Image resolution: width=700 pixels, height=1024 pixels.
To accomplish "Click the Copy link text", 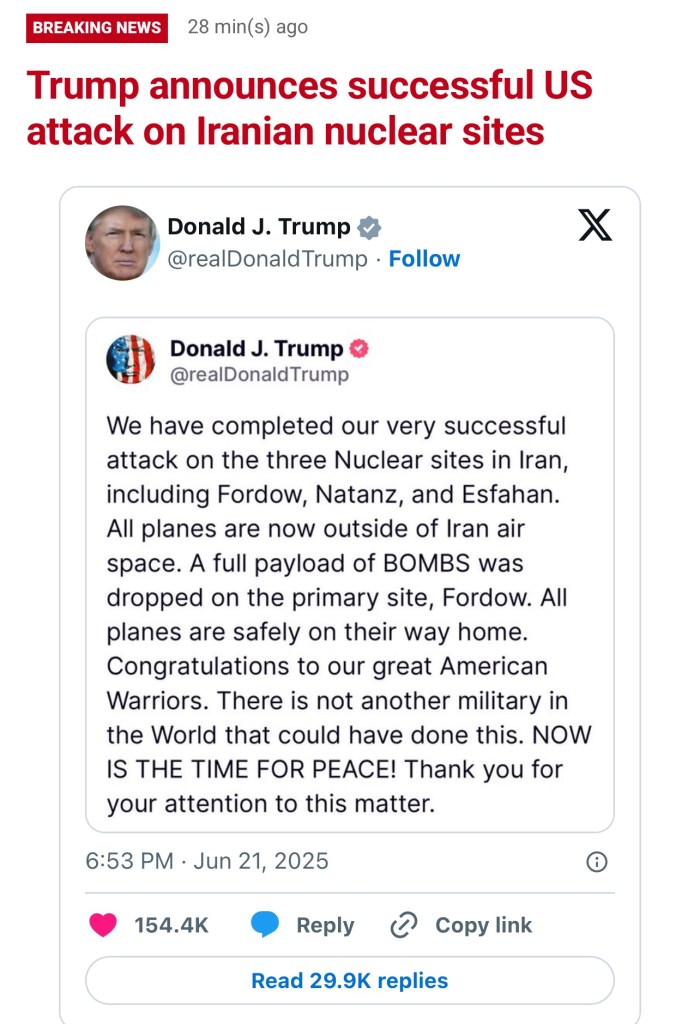I will pos(483,925).
